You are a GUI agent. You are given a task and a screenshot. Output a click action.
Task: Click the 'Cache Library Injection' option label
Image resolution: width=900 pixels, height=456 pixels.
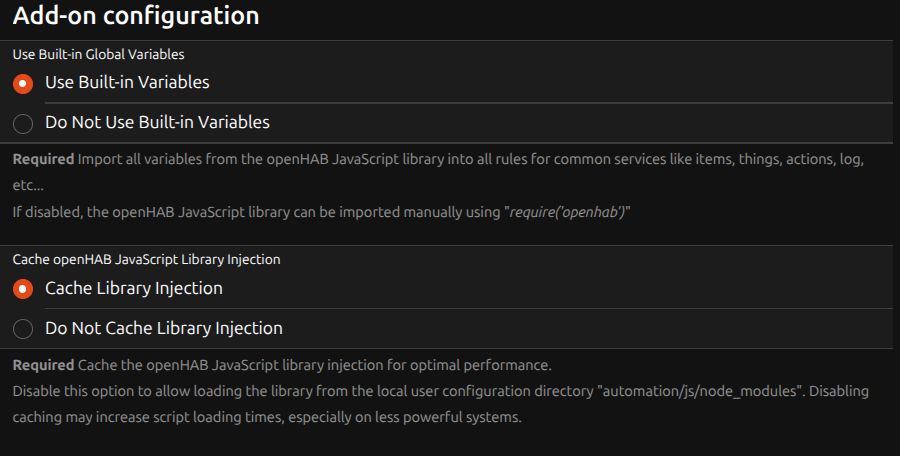134,288
